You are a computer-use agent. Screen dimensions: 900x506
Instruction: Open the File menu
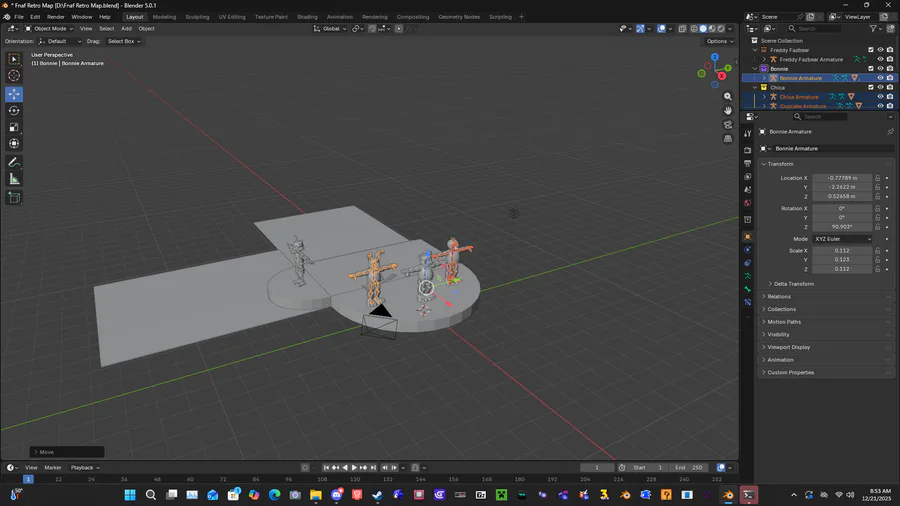pyautogui.click(x=19, y=17)
